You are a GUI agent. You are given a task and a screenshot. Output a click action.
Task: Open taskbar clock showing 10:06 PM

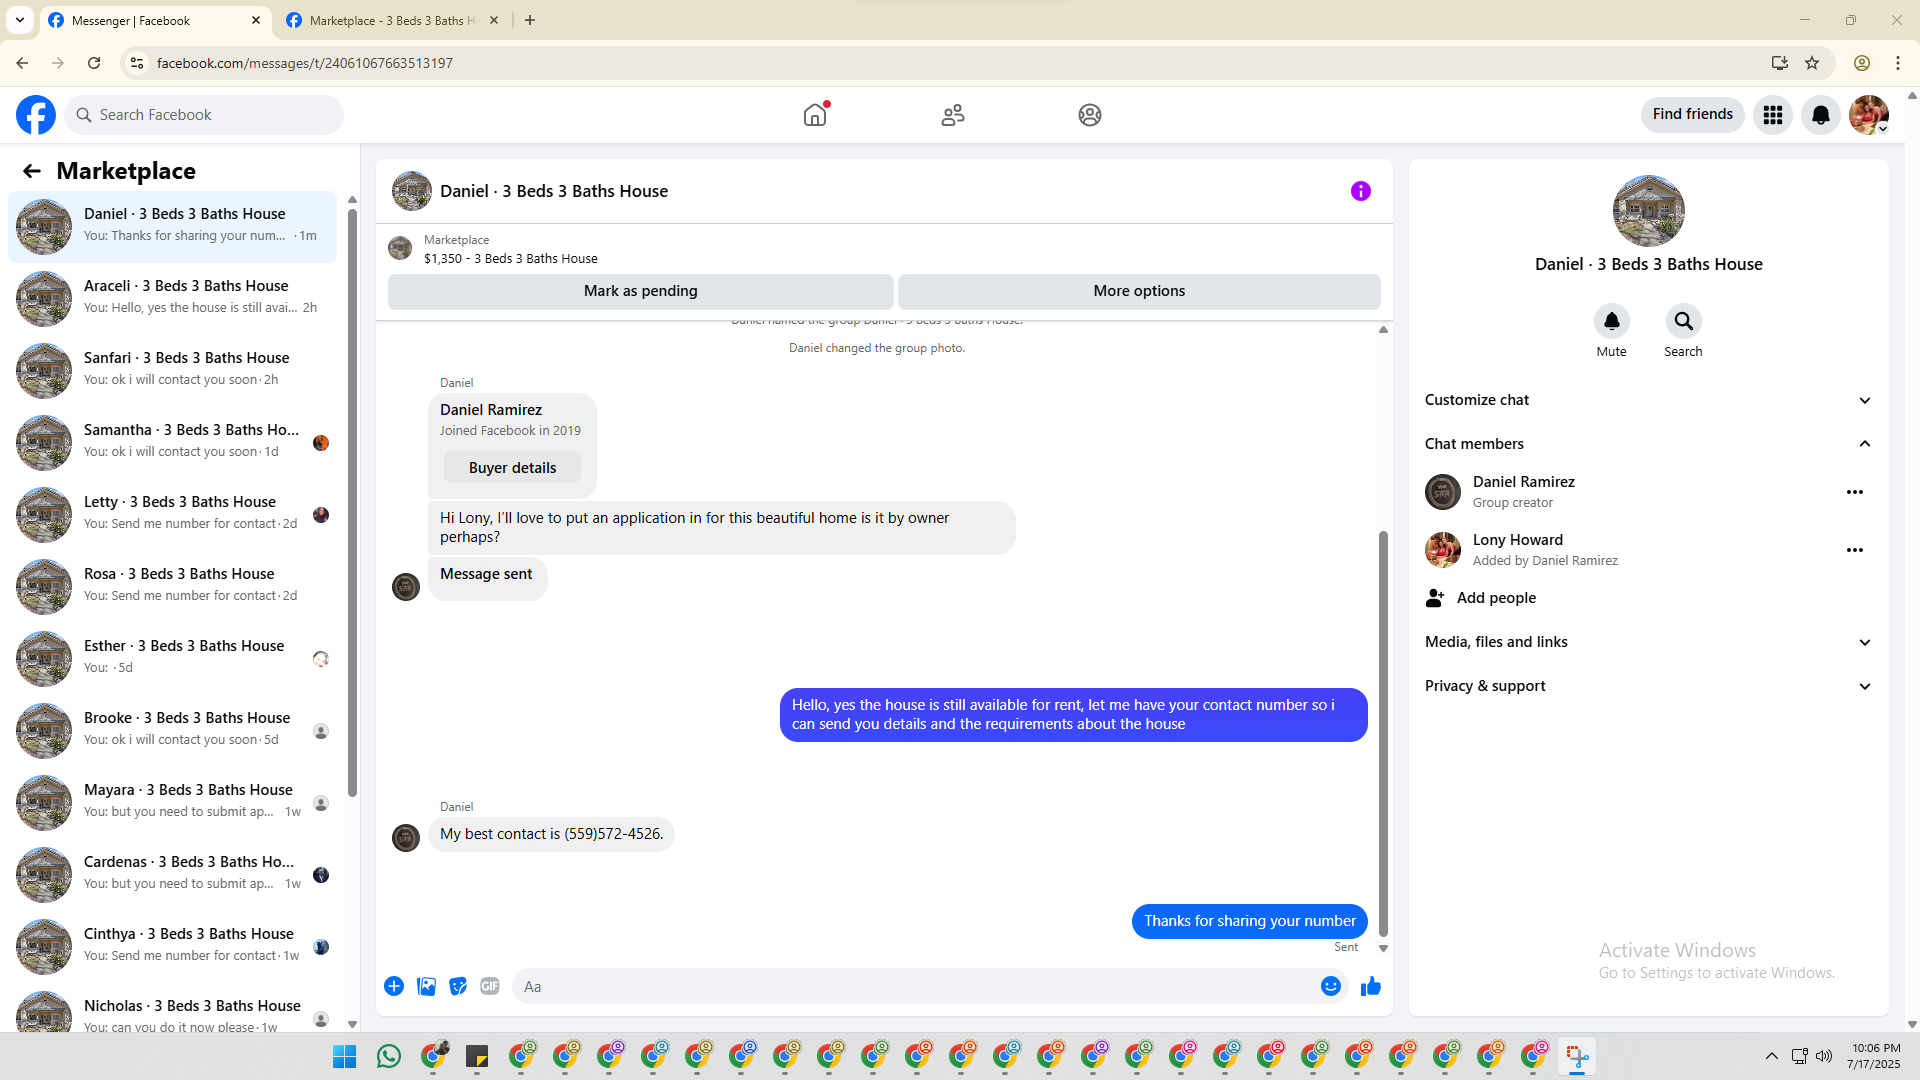click(1875, 1056)
